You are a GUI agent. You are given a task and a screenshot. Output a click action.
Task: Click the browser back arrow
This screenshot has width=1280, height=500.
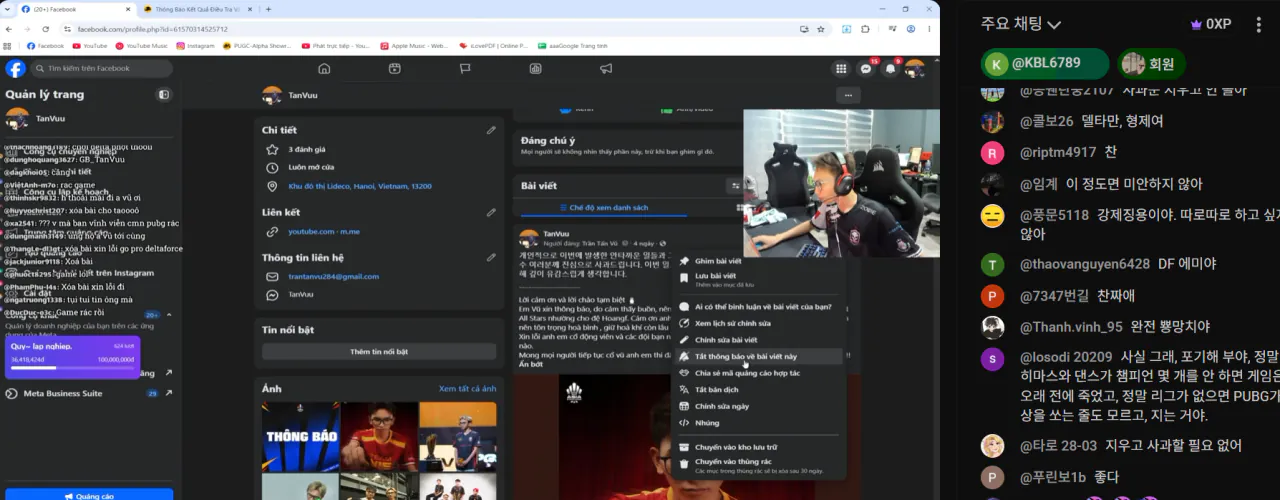[9, 29]
